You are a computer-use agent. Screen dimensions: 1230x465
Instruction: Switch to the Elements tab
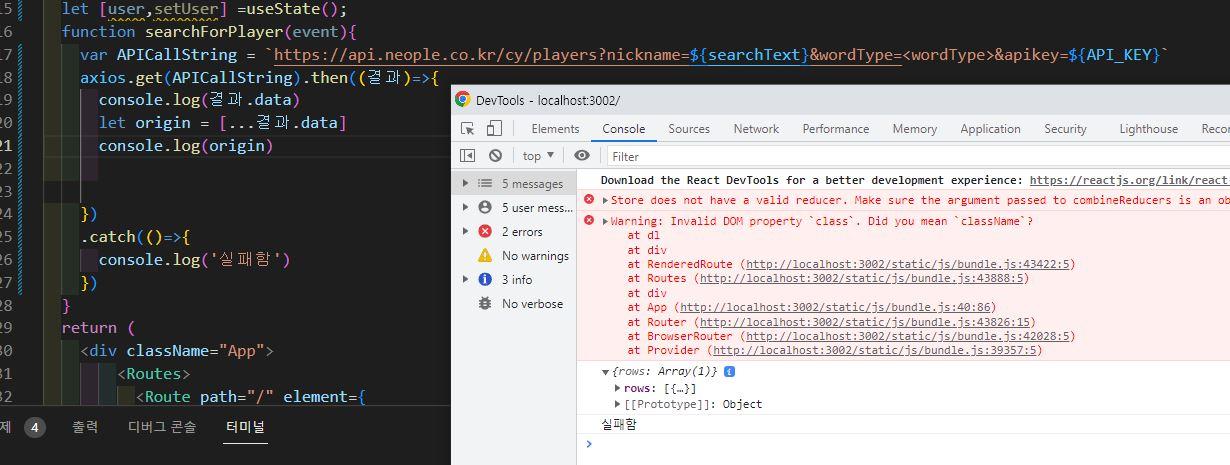(555, 129)
